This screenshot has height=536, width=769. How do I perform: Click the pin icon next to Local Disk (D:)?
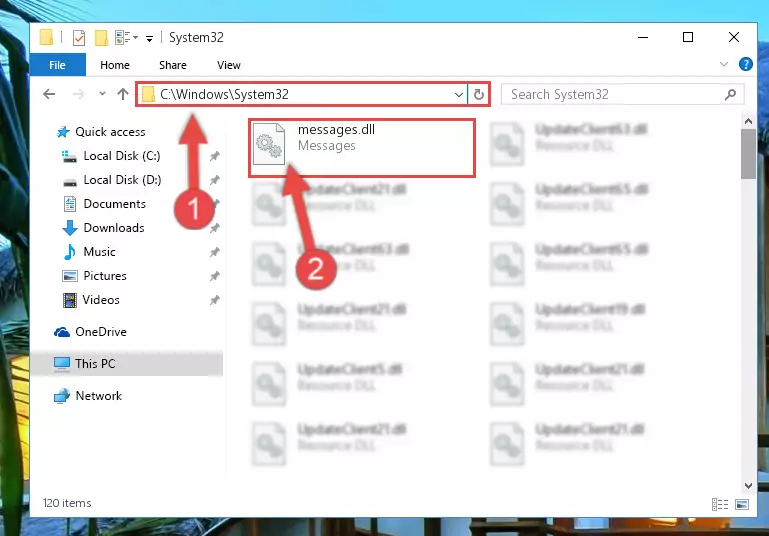(x=215, y=180)
